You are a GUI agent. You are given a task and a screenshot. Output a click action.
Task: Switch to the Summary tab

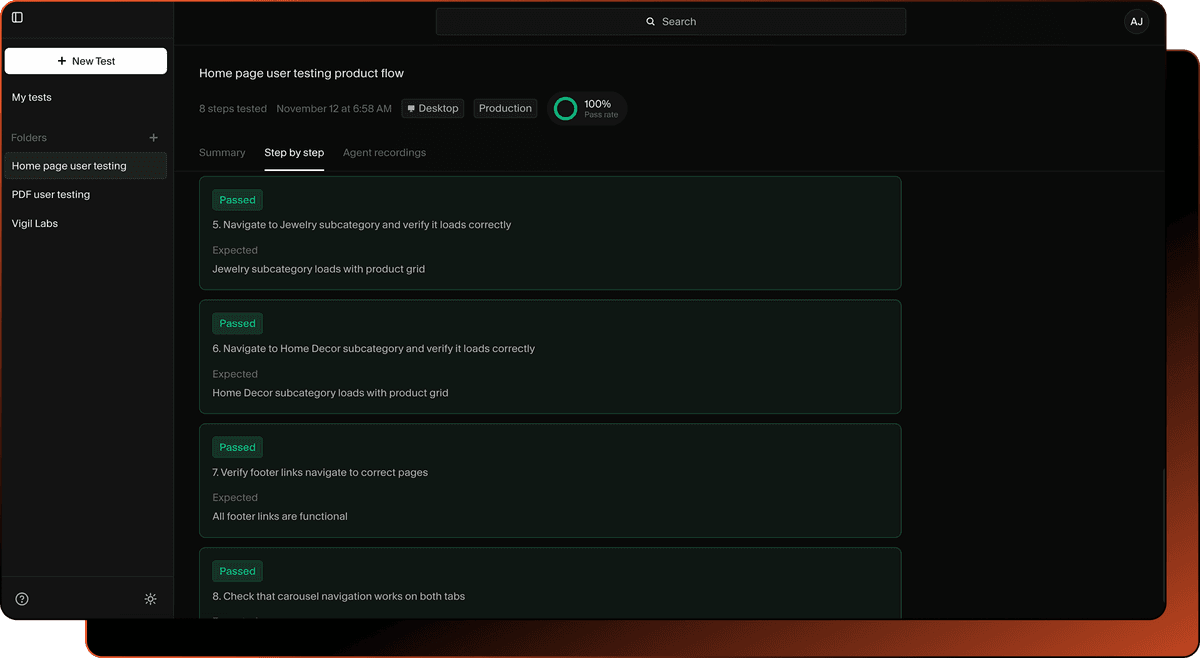coord(222,153)
